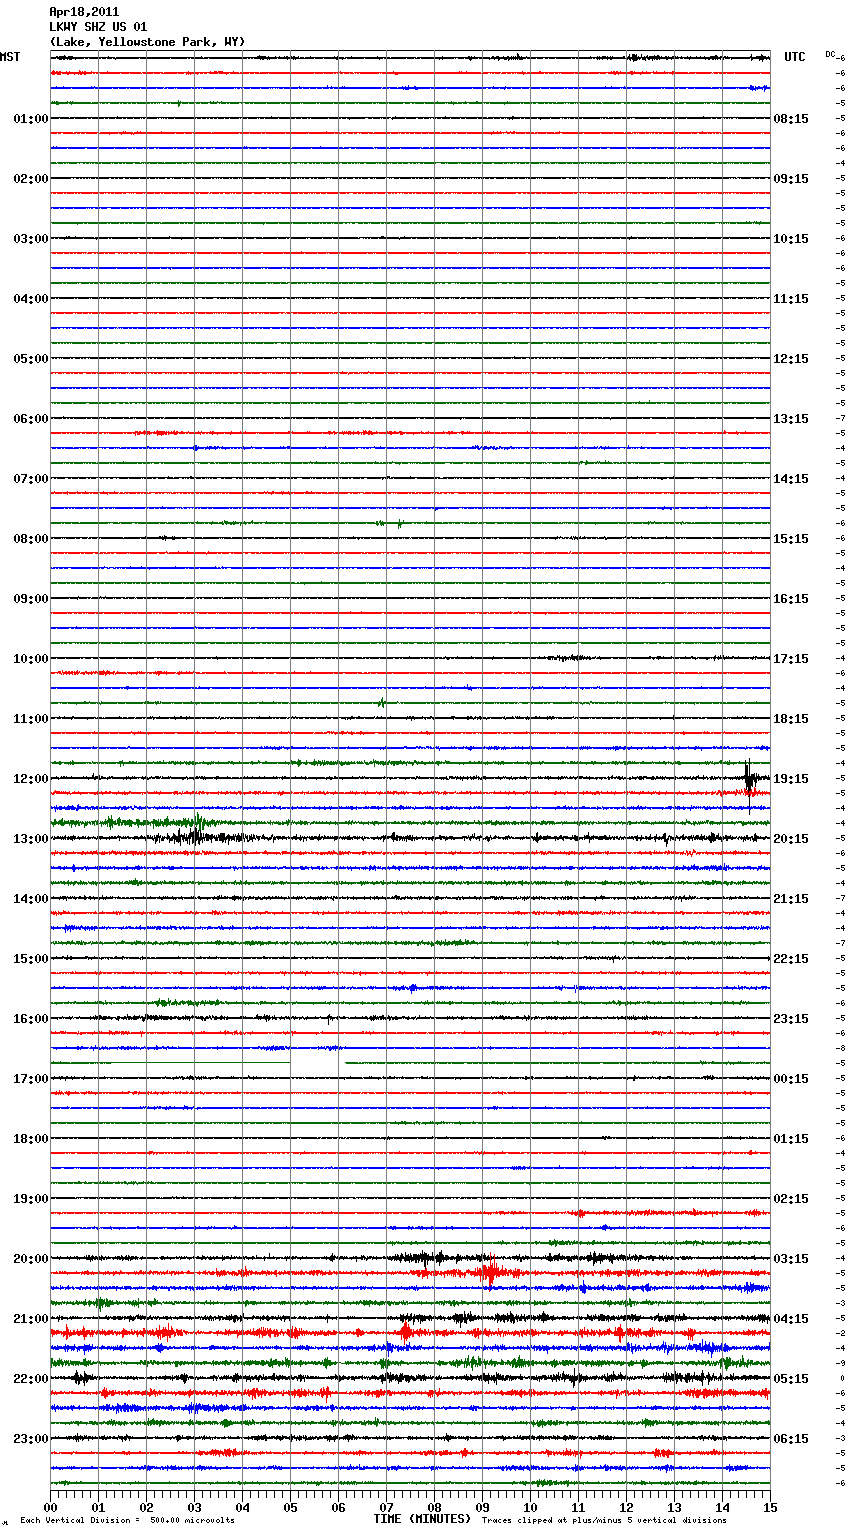The height and width of the screenshot is (1534, 850).
Task: Select the 15 minute tick on bottom axis
Action: tap(769, 1507)
